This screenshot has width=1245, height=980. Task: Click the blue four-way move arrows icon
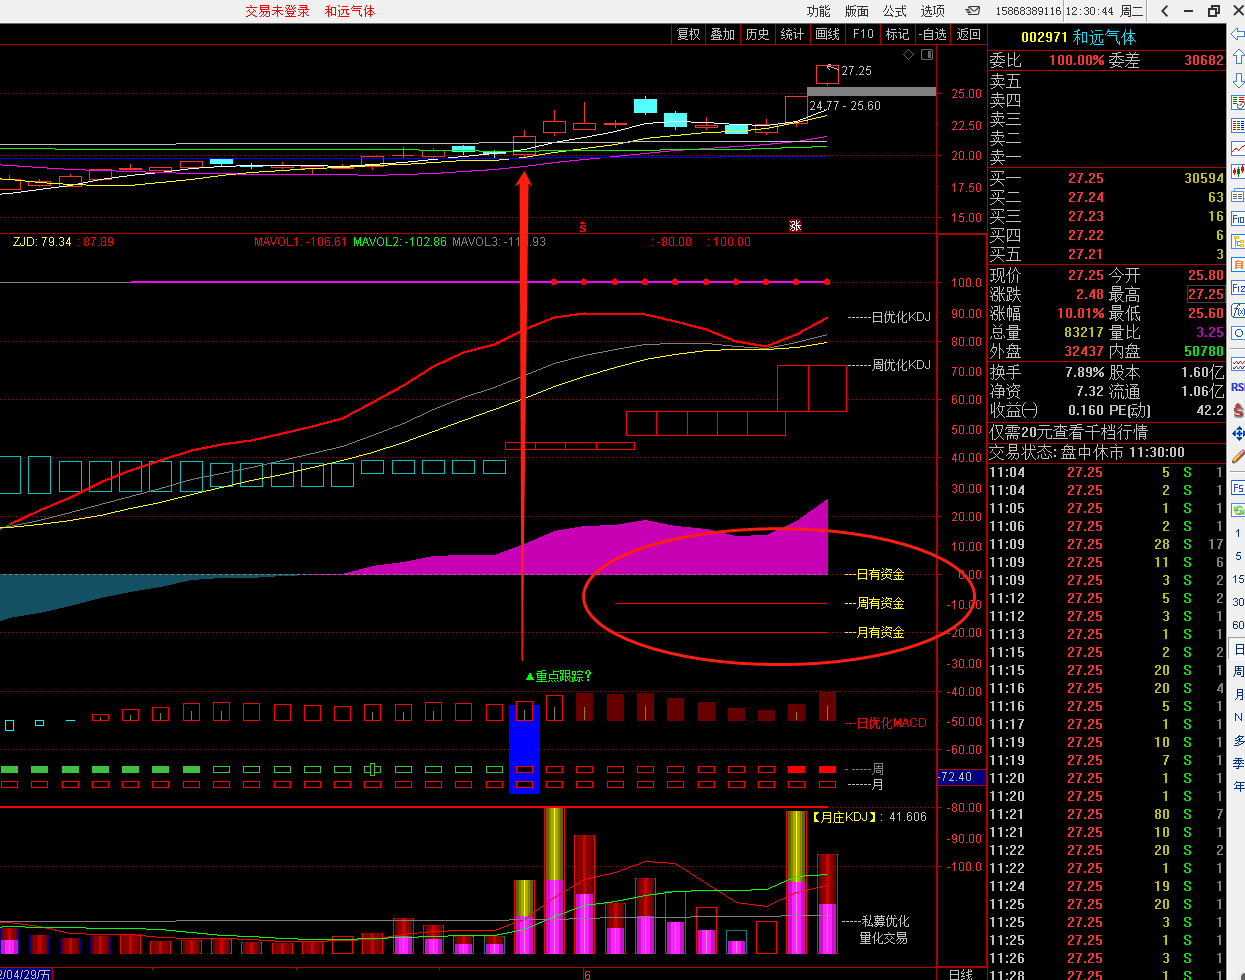click(x=1238, y=433)
